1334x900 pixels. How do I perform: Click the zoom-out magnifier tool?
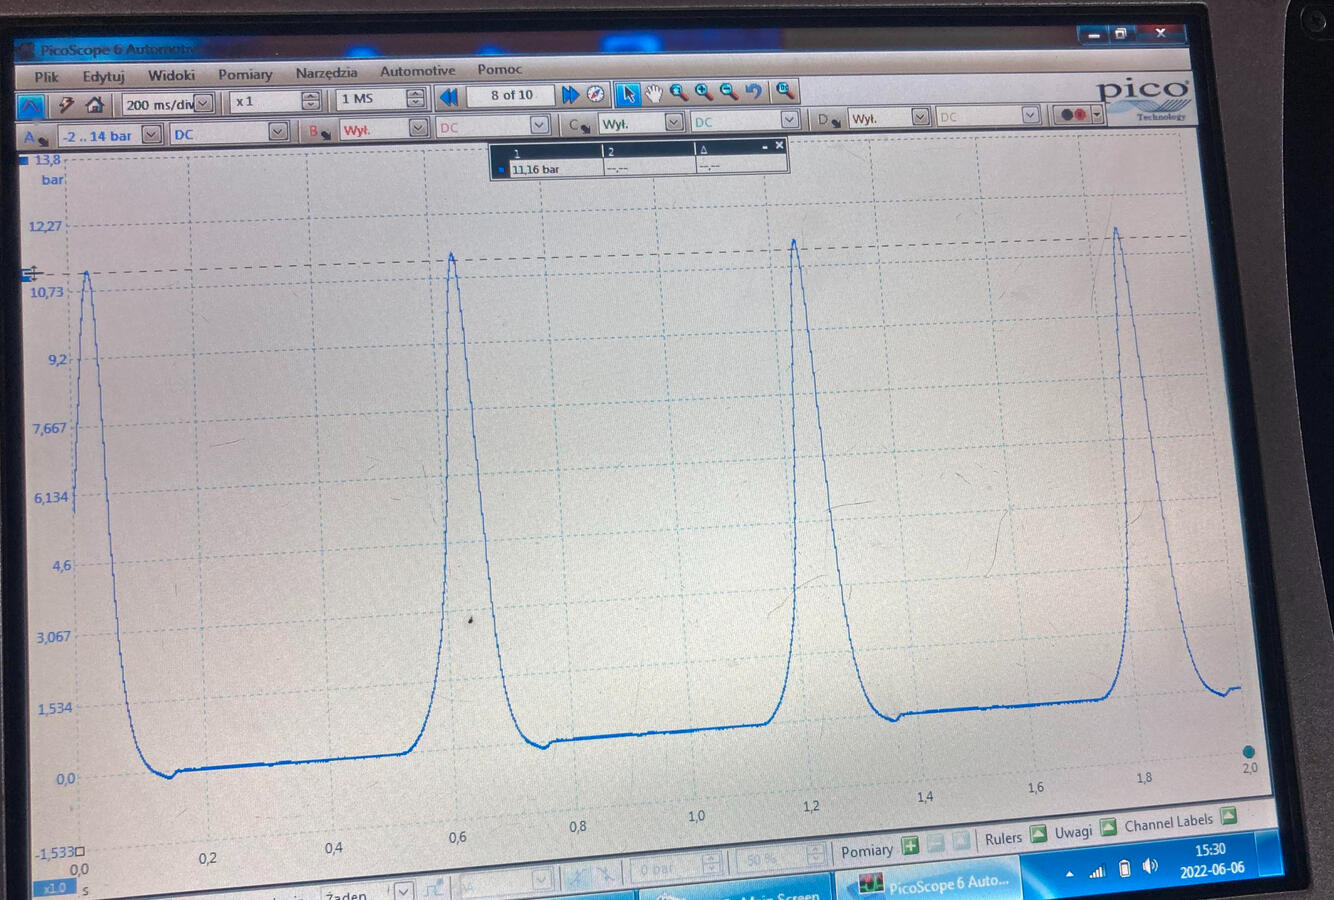click(729, 92)
